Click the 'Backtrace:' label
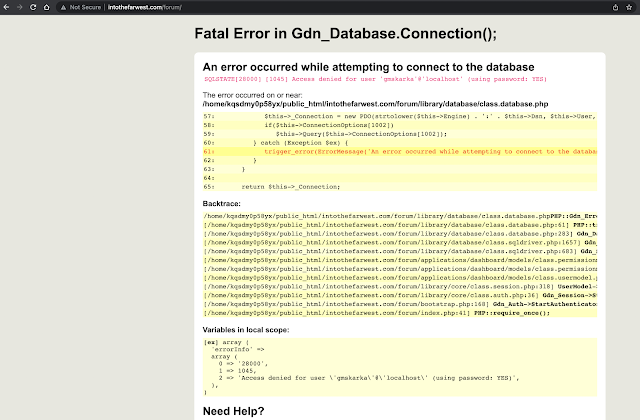Screen dimensions: 640x420 222,204
